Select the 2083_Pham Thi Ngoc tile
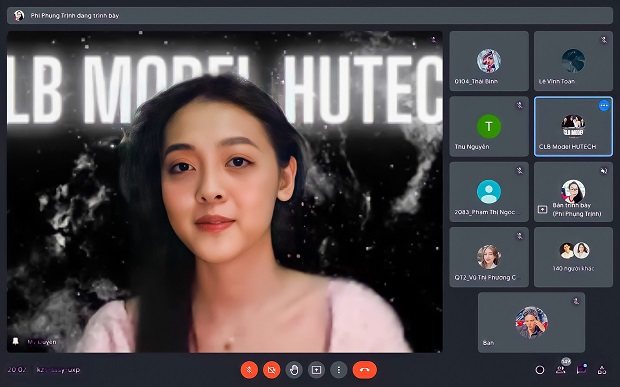This screenshot has height=387, width=620. (489, 192)
